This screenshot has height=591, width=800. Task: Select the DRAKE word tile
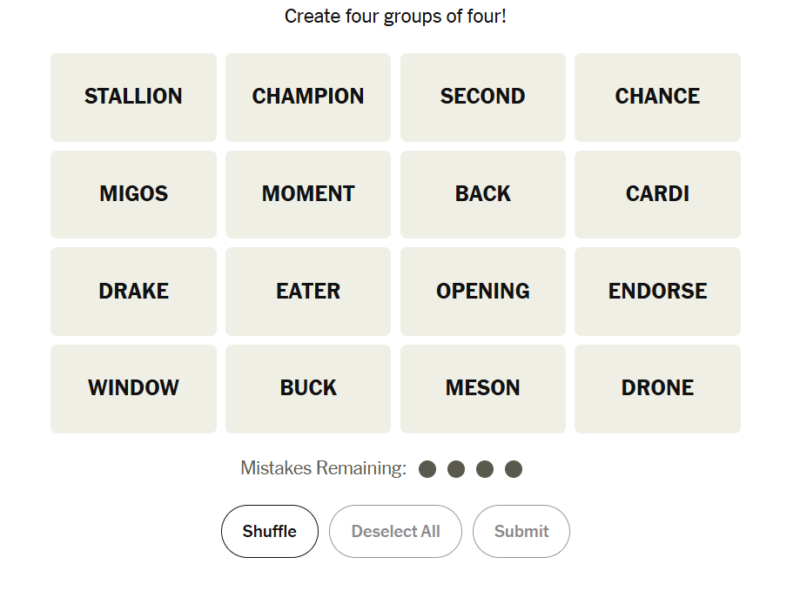click(x=133, y=291)
